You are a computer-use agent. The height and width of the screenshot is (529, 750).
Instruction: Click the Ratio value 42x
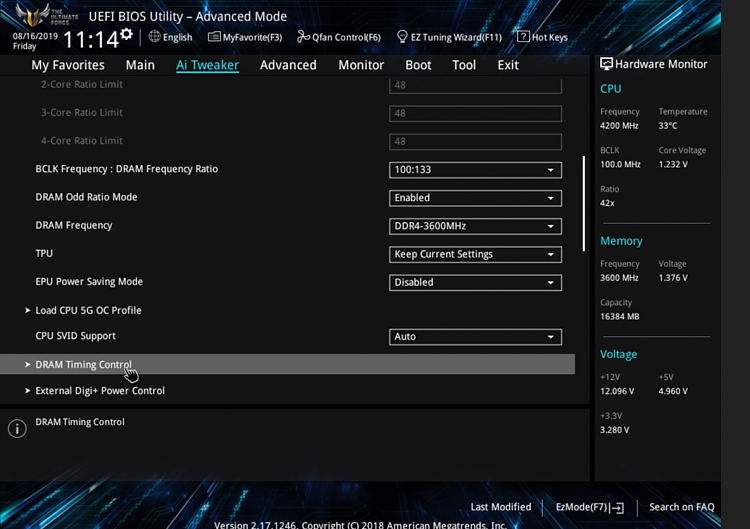[607, 203]
